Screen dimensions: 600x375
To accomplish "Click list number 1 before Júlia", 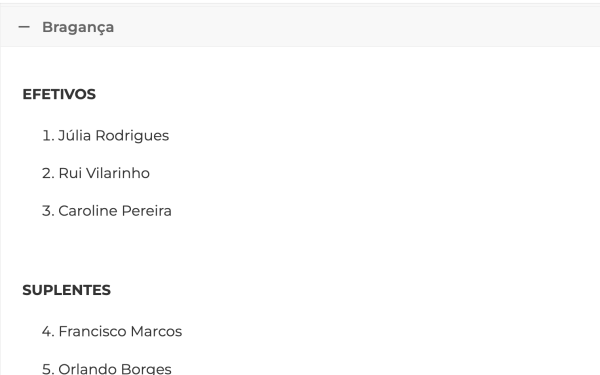I will (x=48, y=136).
